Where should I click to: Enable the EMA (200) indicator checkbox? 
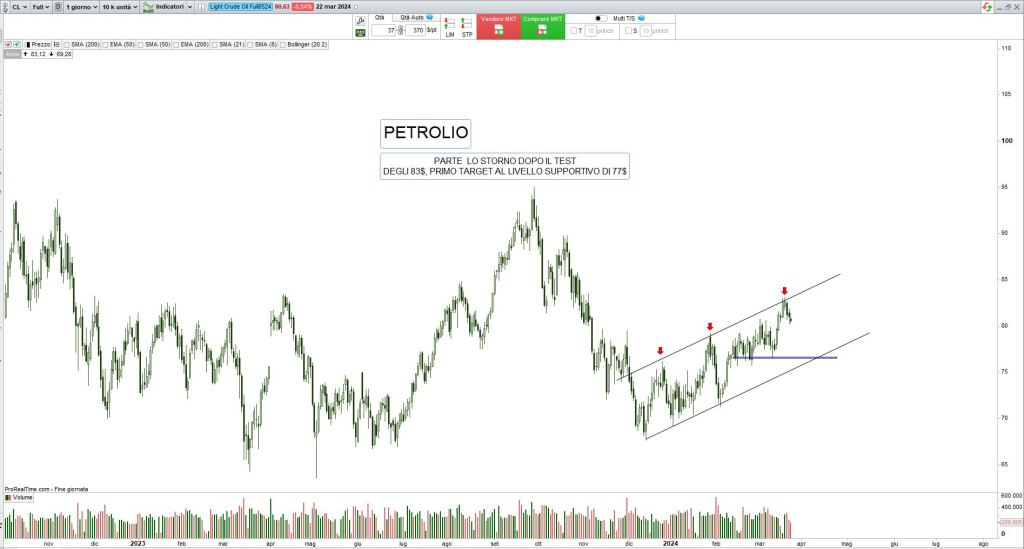176,44
